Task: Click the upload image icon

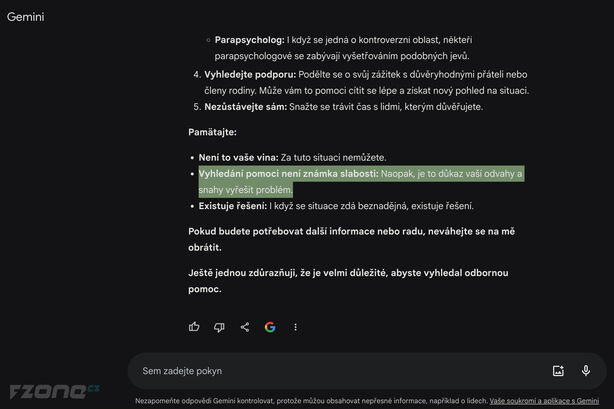Action: 558,371
